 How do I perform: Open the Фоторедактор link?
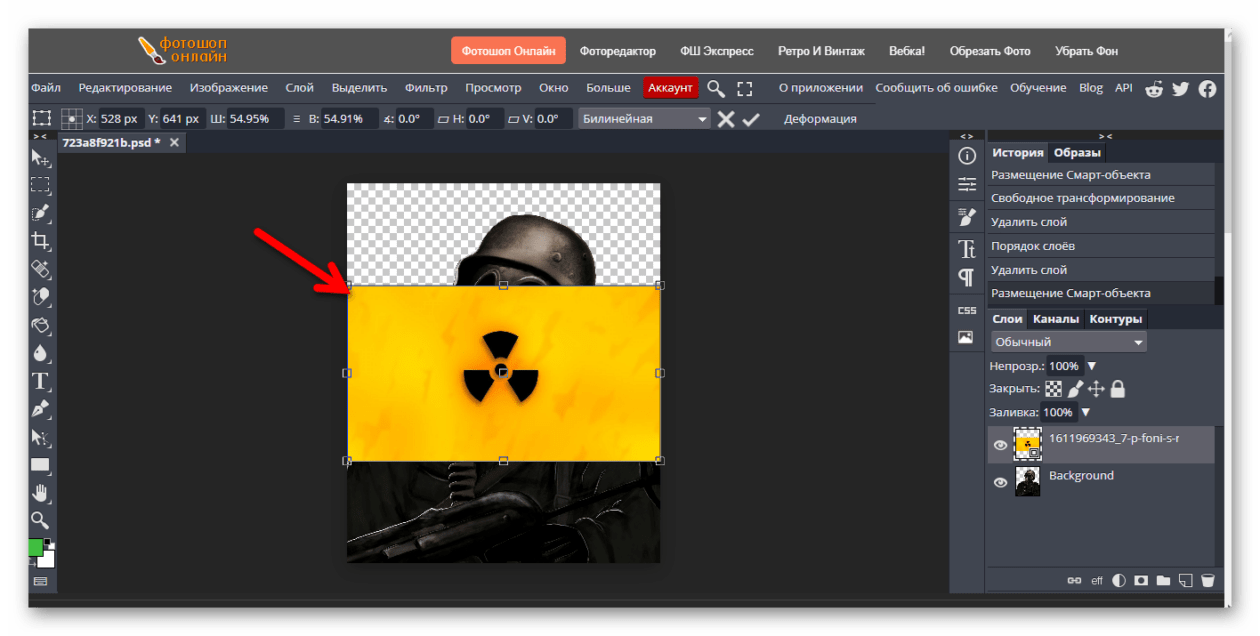coord(617,51)
